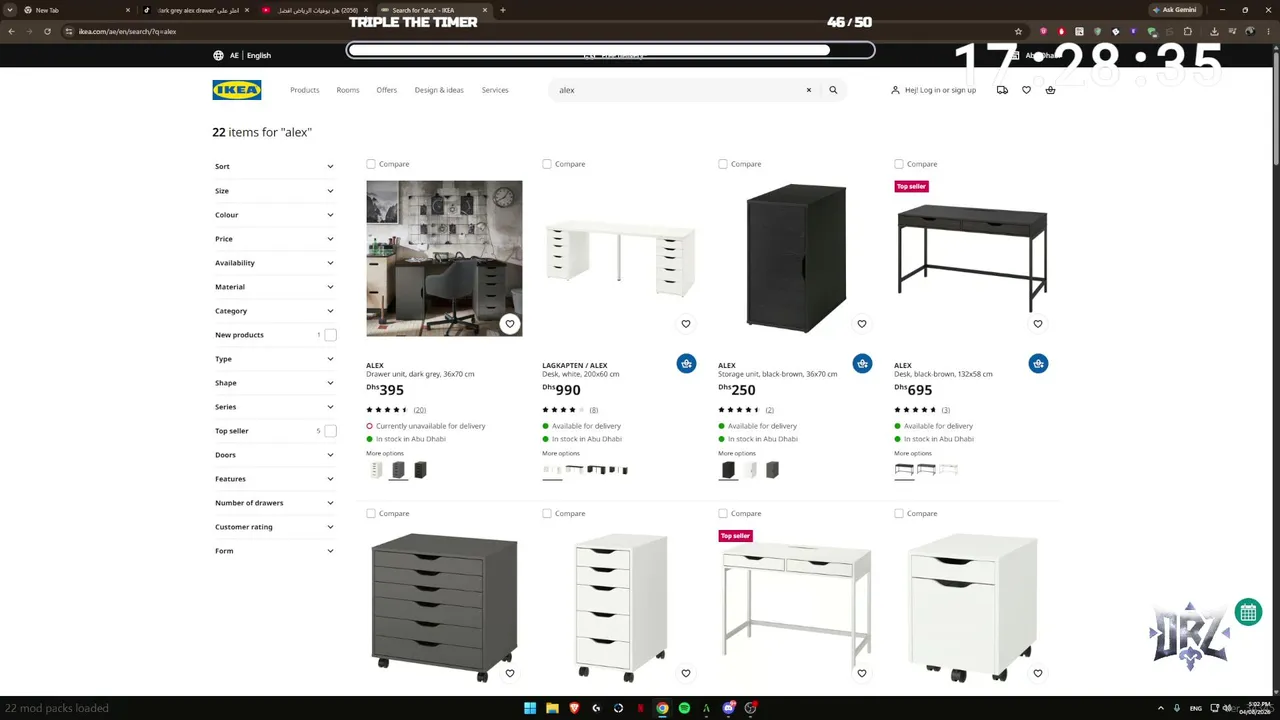The width and height of the screenshot is (1280, 720).
Task: Tick Compare for ALEX black-brown storage unit
Action: point(723,164)
